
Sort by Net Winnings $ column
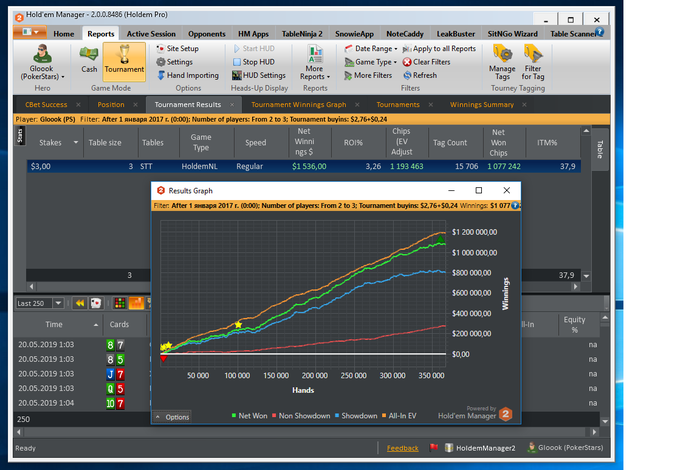click(x=304, y=141)
